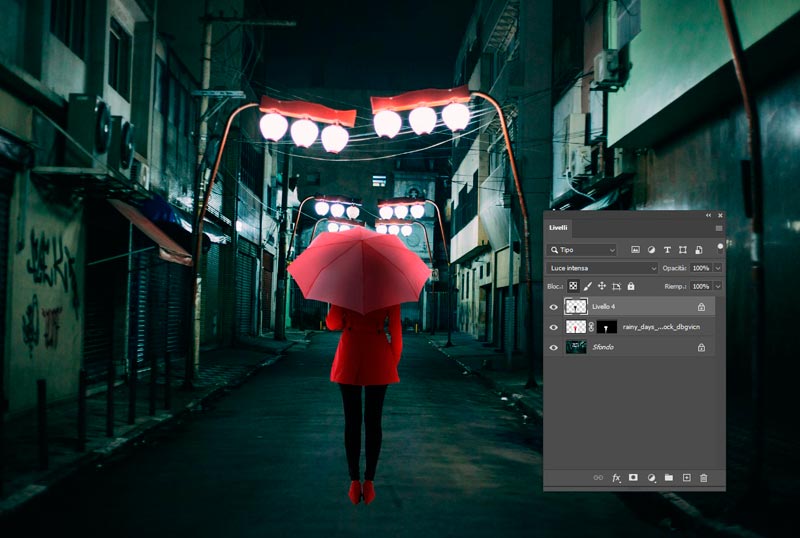
Task: Open the Luce intensa blend mode dropdown
Action: 603,268
